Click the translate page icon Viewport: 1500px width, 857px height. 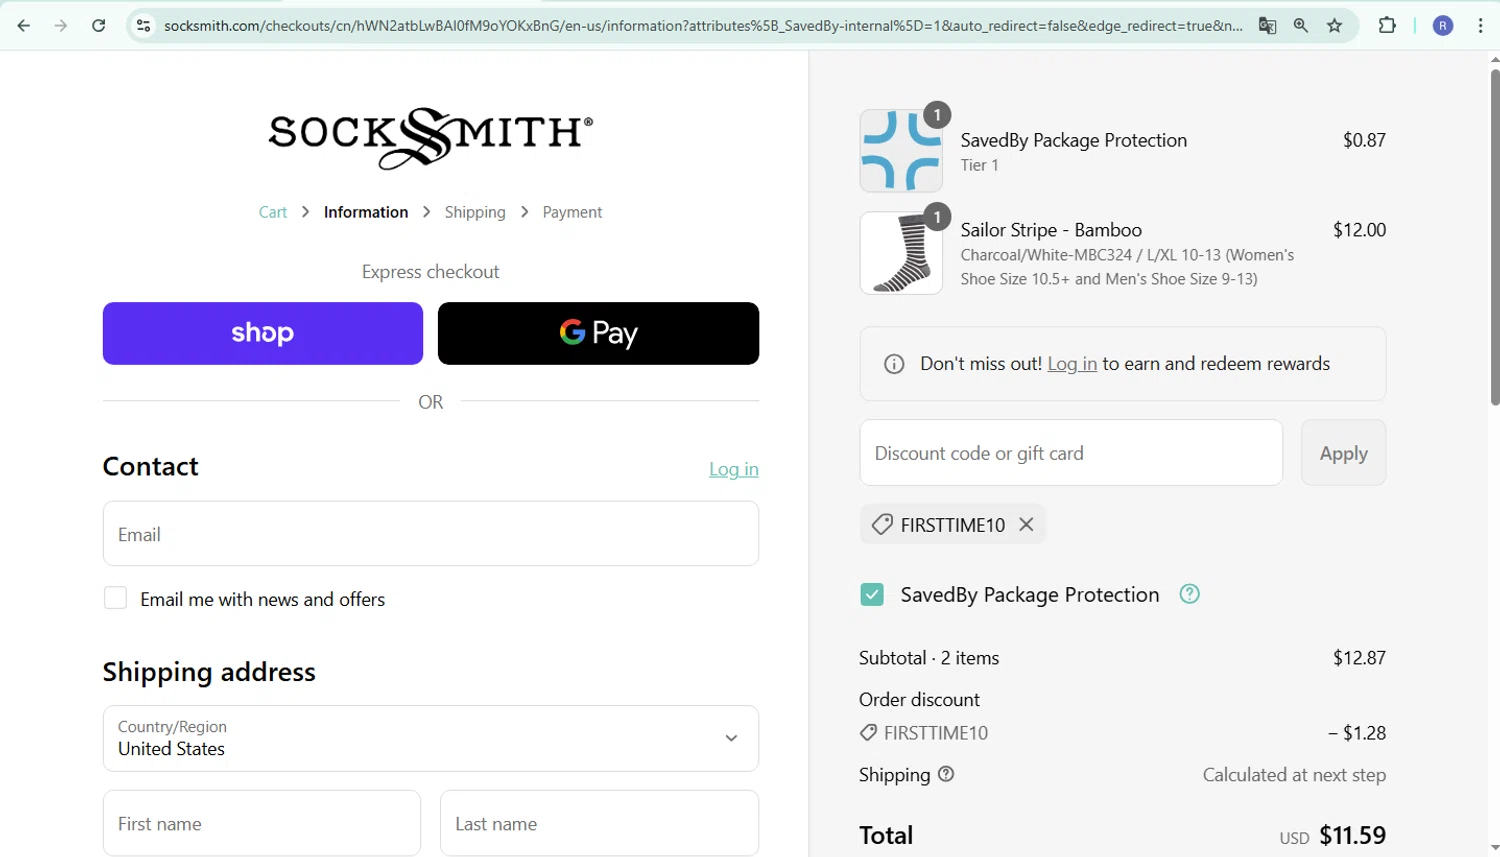tap(1267, 26)
